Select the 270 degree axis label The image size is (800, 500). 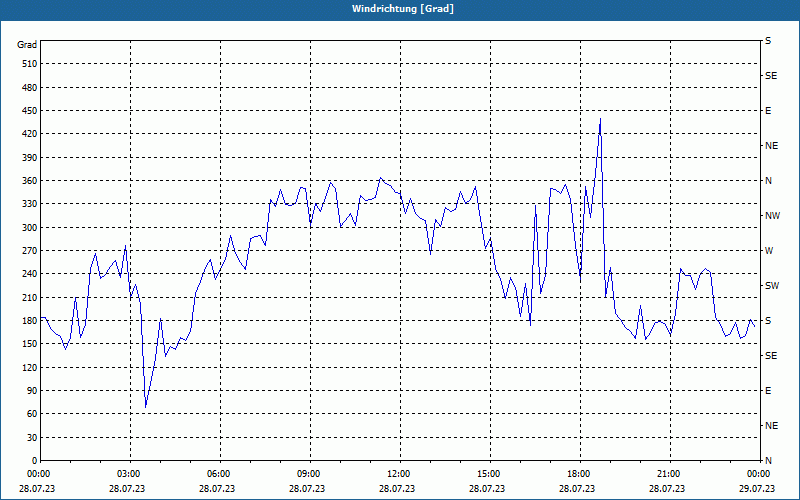coord(30,251)
